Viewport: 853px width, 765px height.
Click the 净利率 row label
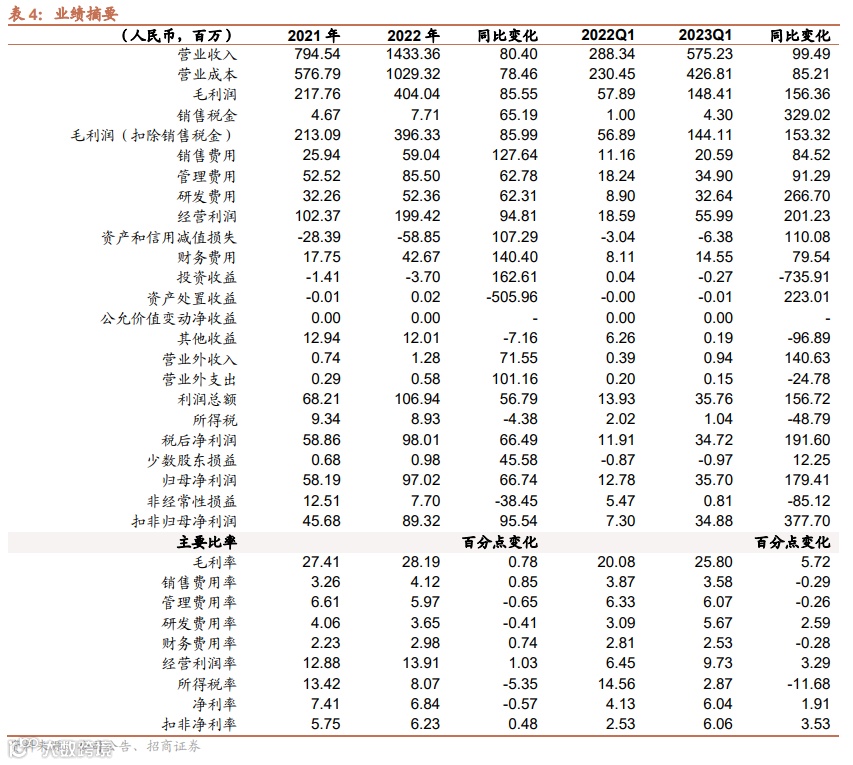[x=214, y=705]
